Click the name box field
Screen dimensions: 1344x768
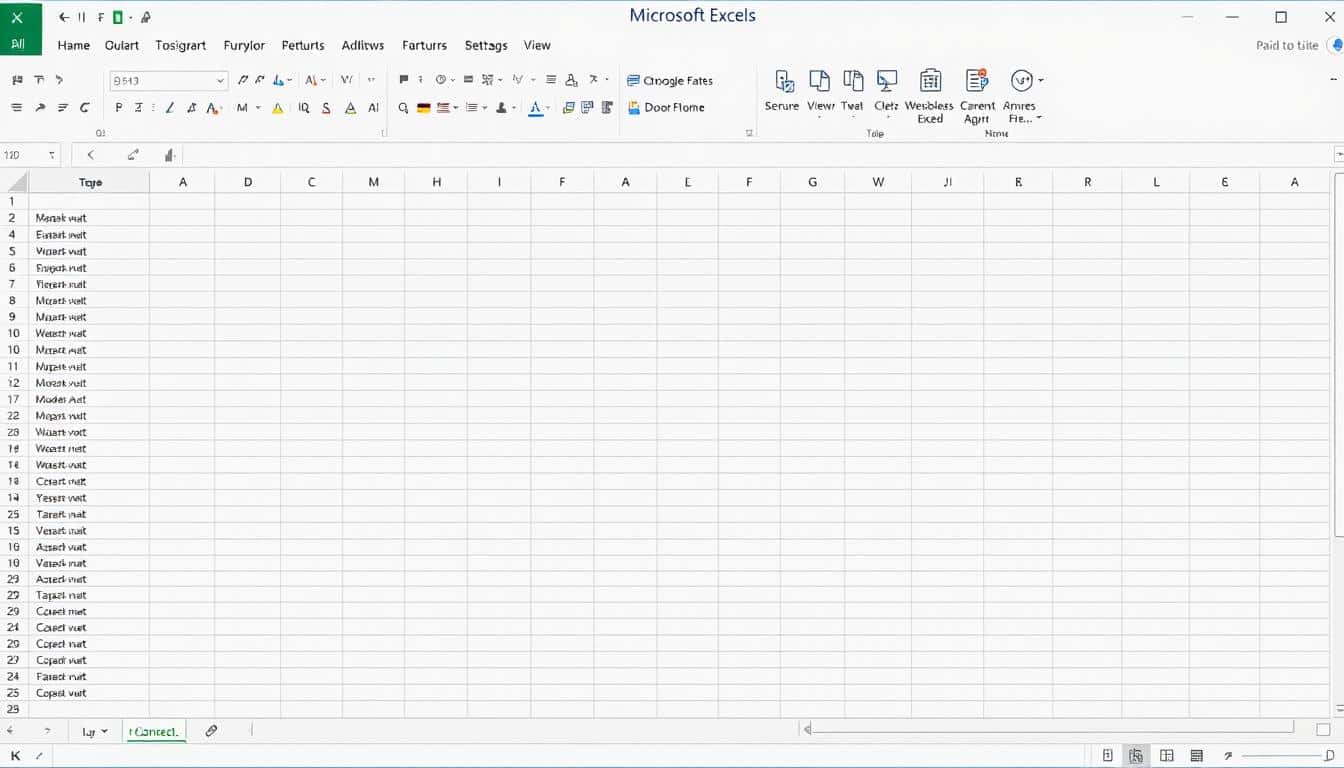(x=30, y=155)
